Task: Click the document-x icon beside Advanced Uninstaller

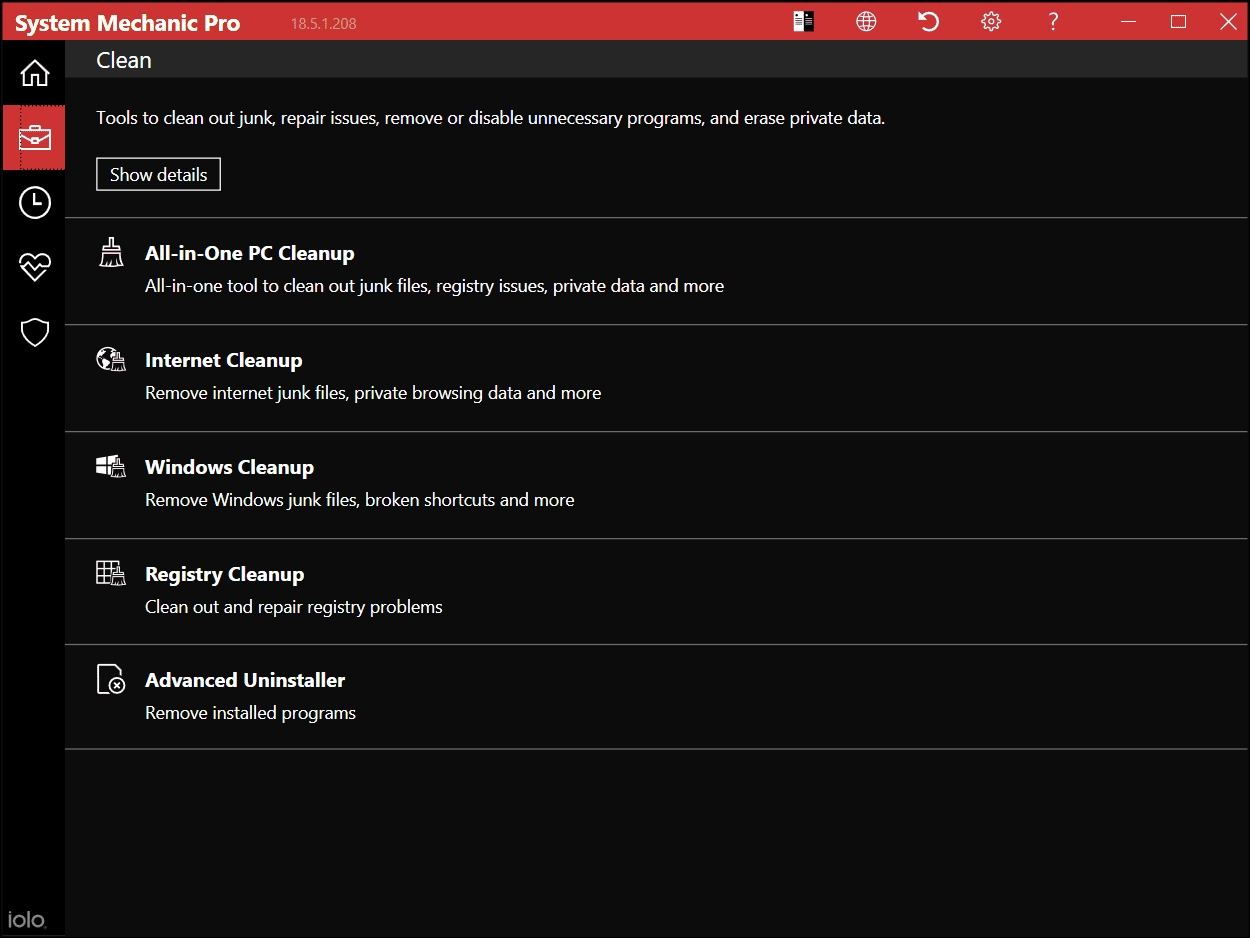Action: pyautogui.click(x=111, y=679)
